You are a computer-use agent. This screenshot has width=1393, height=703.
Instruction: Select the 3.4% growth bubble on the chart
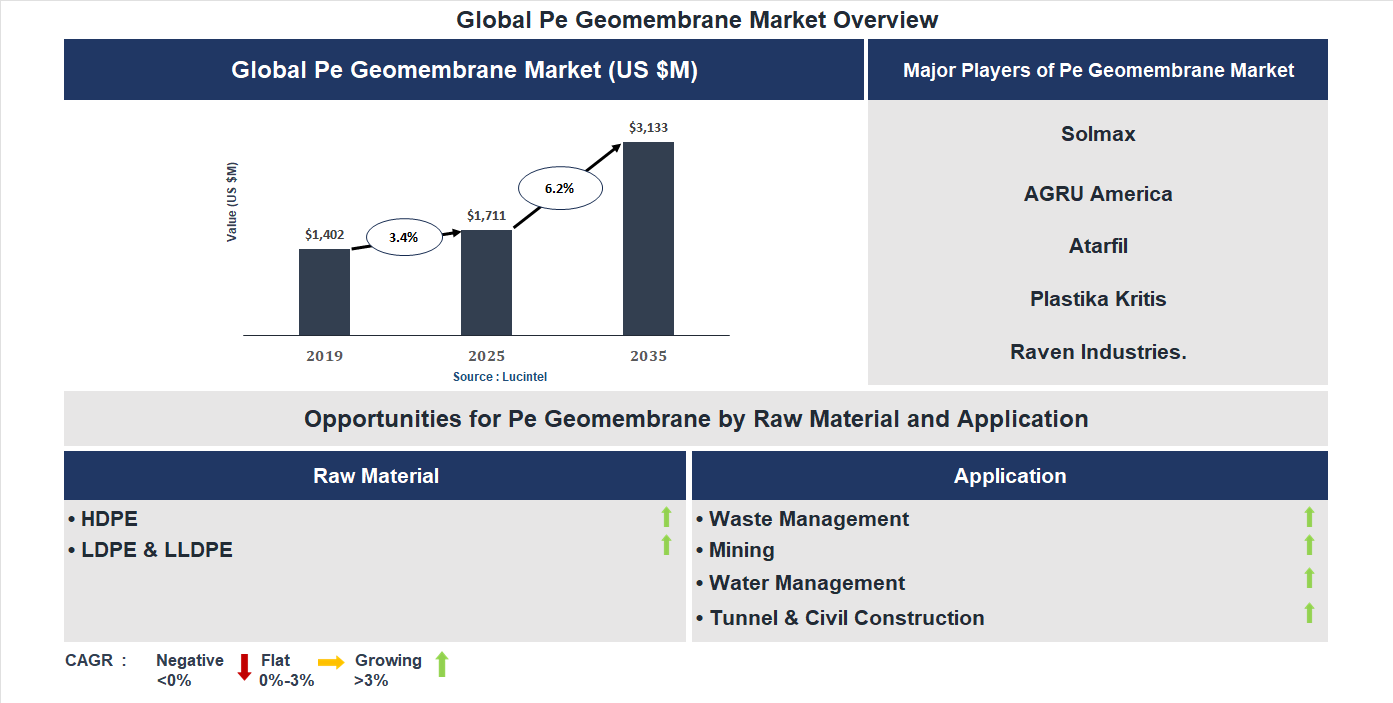(x=404, y=237)
